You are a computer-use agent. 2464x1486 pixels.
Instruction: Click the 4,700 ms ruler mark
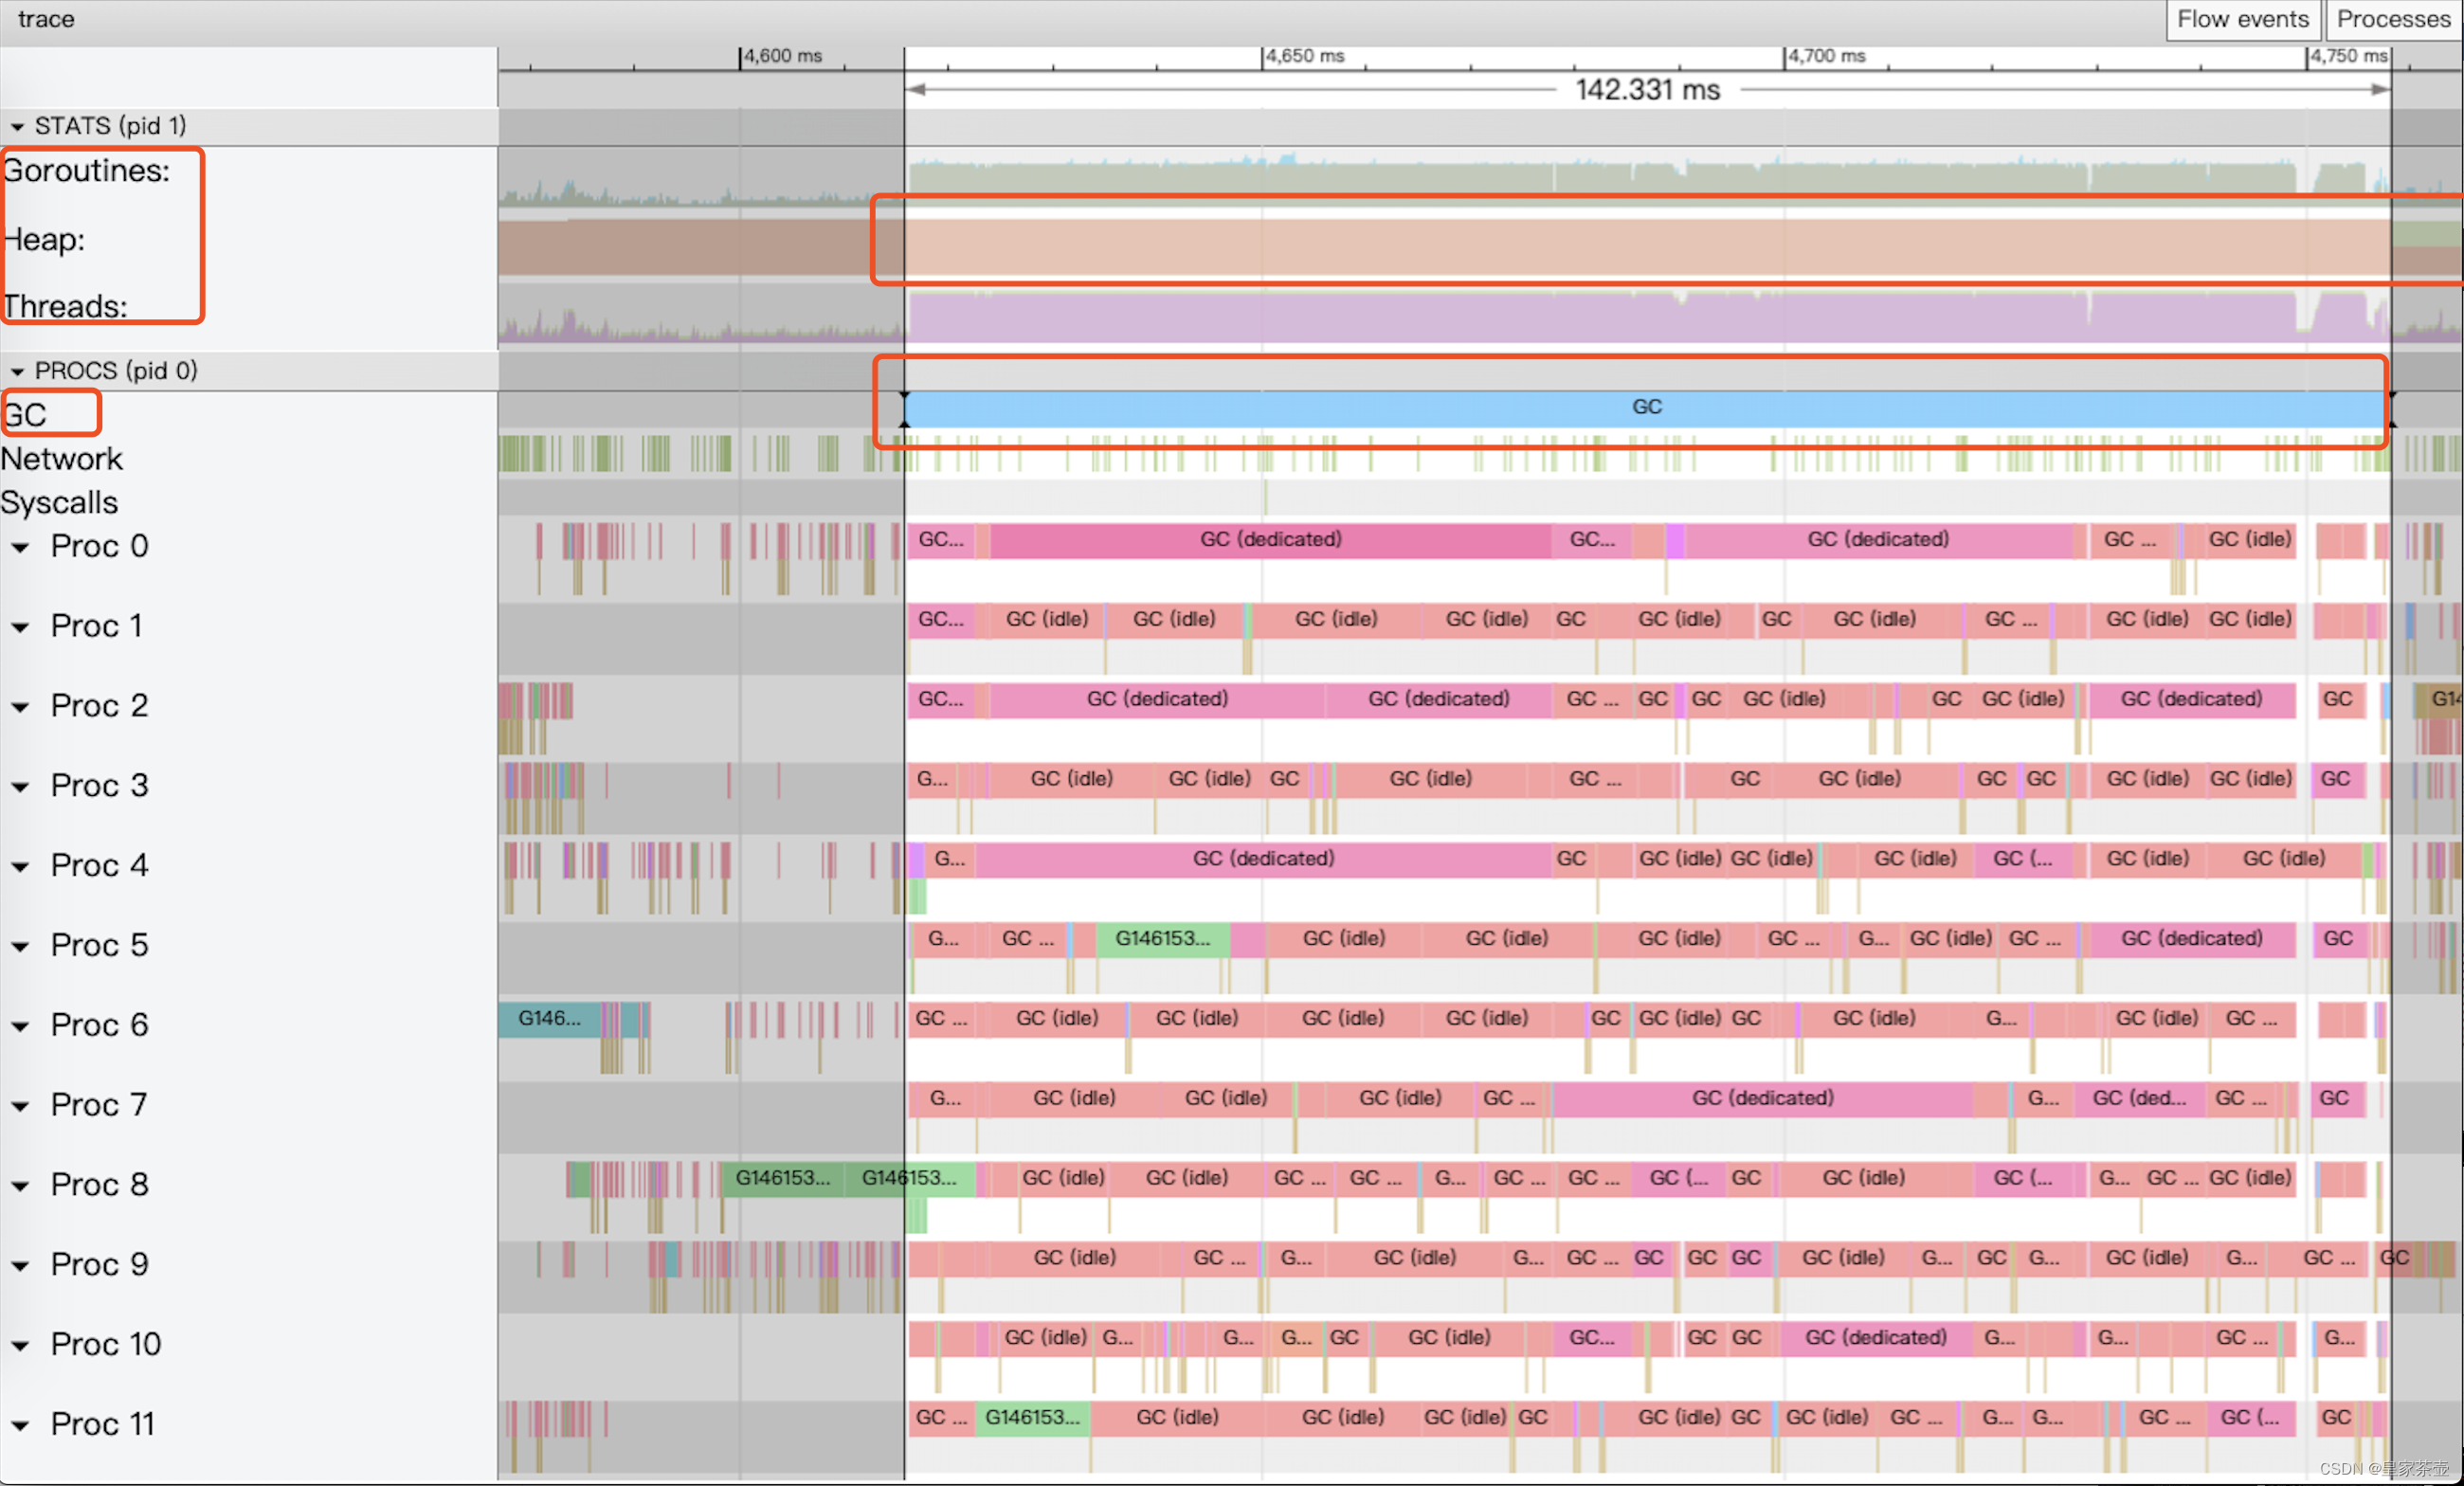pyautogui.click(x=1825, y=56)
